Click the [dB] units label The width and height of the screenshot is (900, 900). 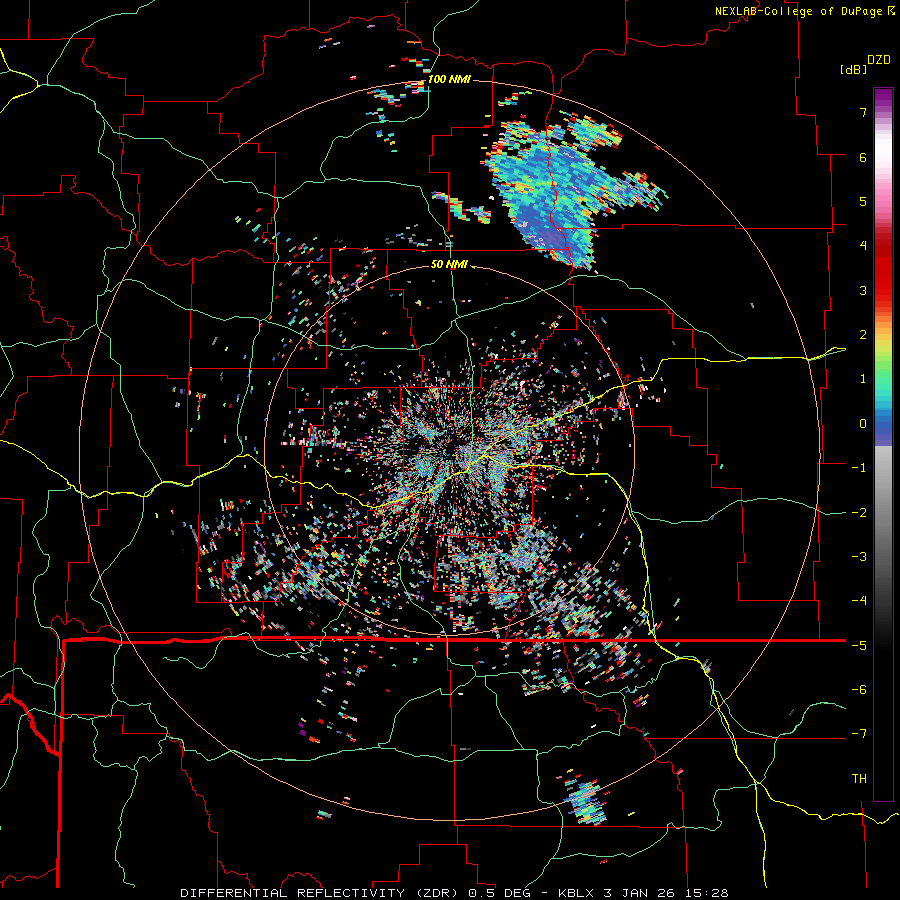coord(853,69)
